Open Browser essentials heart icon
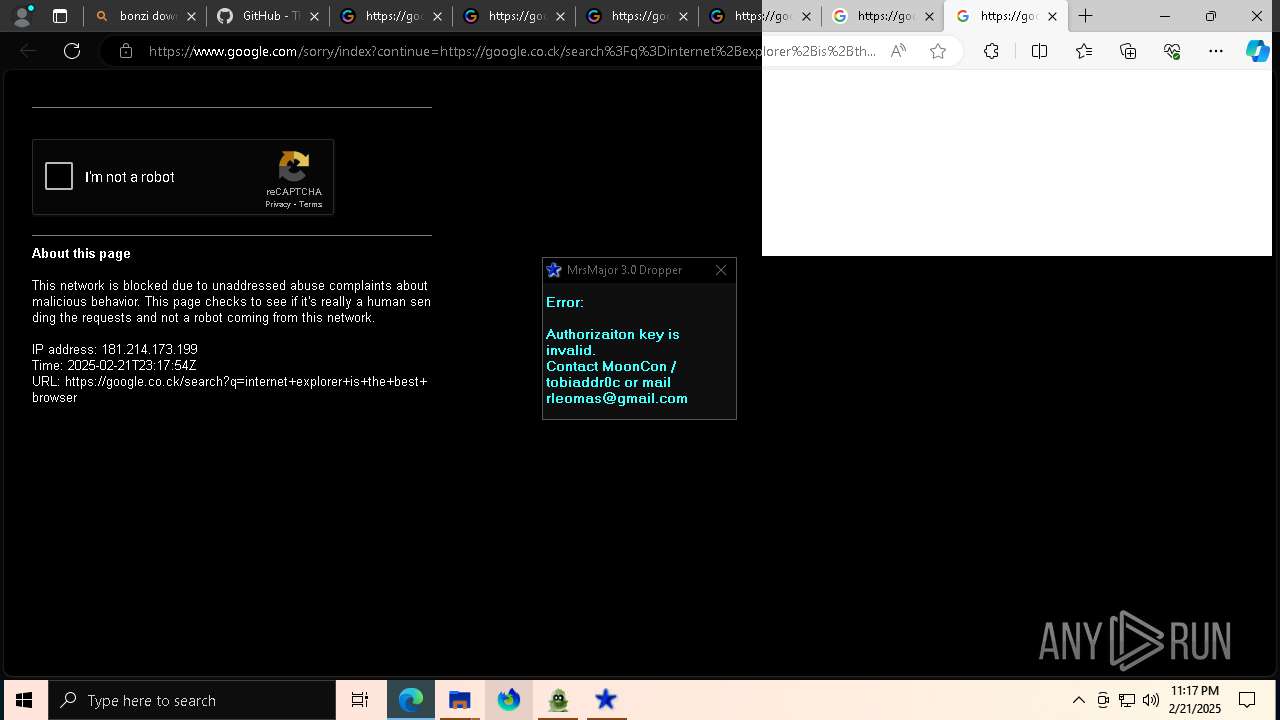This screenshot has height=720, width=1280. (1172, 51)
